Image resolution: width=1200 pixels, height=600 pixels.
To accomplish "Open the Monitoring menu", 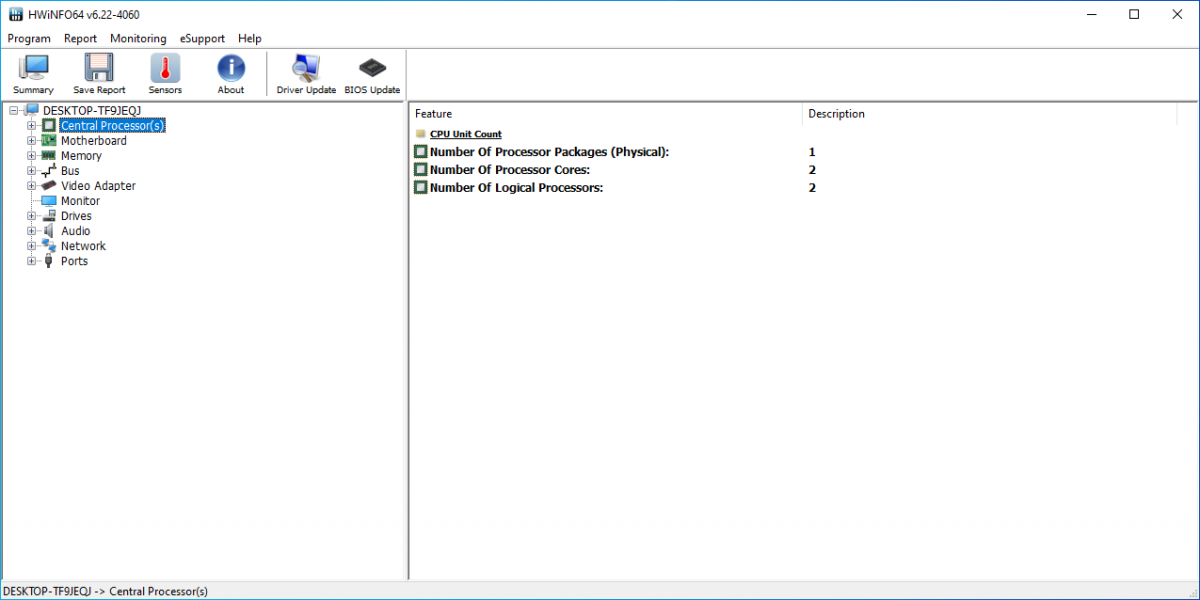I will (x=138, y=39).
